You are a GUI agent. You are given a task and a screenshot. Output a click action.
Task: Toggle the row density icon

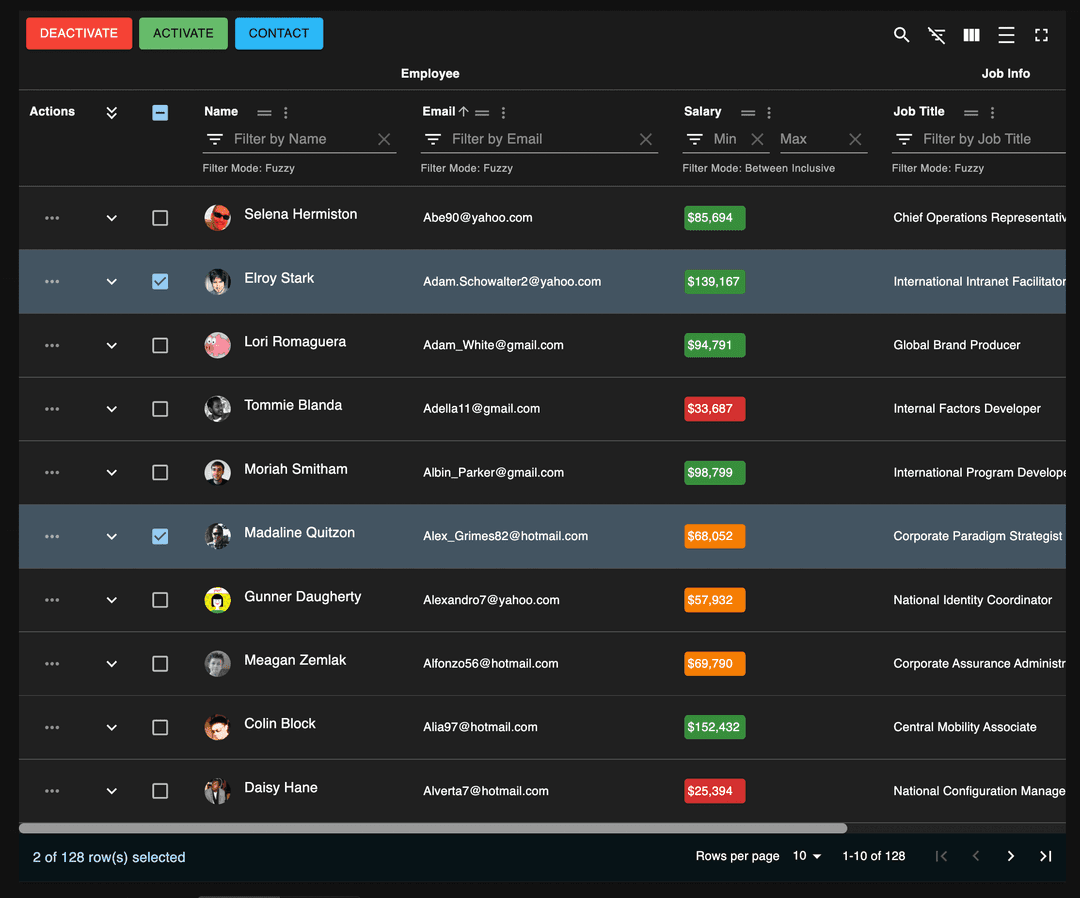(x=1006, y=34)
